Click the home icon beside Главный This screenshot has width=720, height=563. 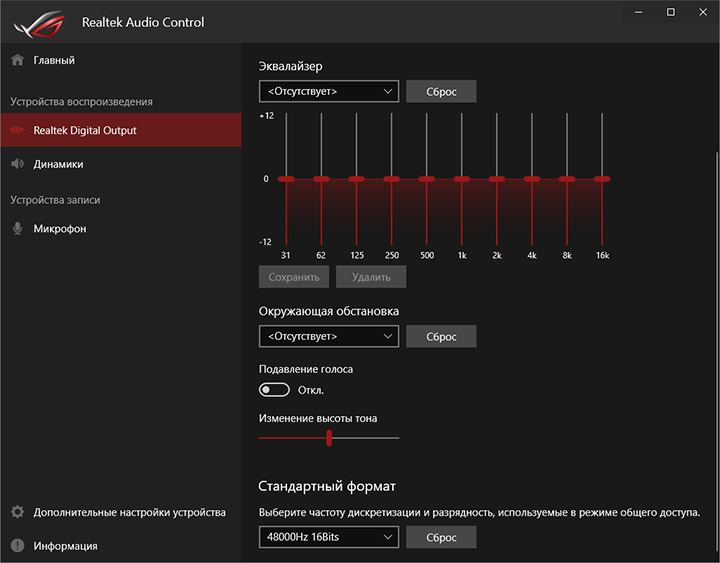tap(17, 60)
